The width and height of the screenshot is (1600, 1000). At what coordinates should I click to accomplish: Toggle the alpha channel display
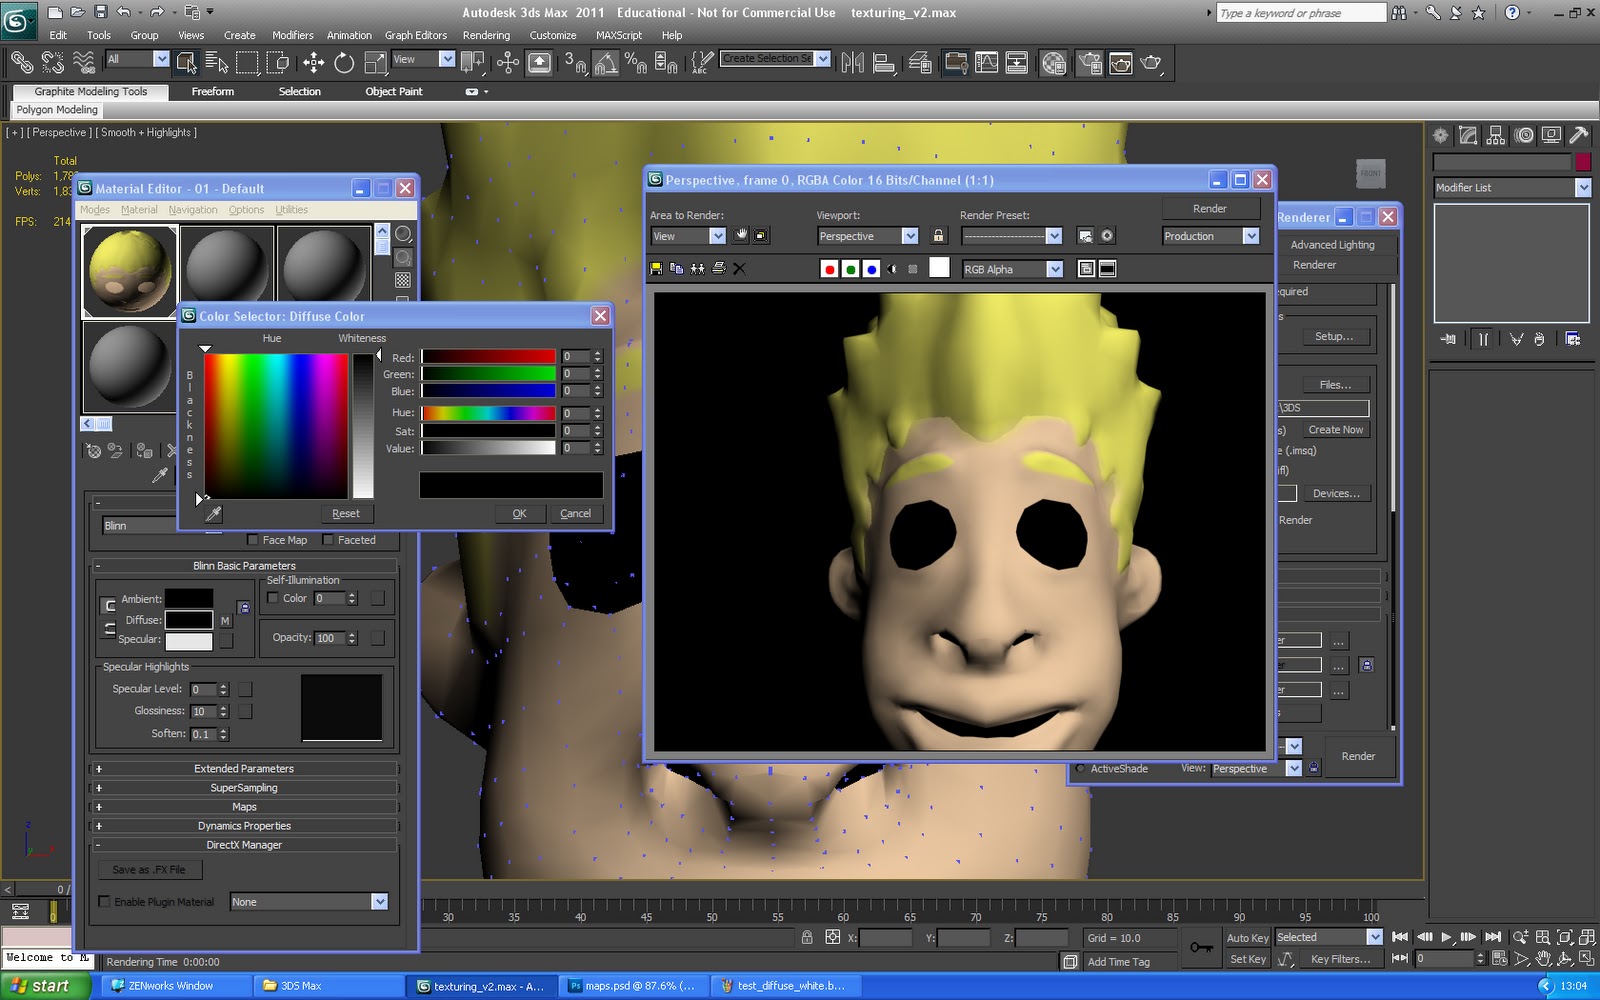892,269
